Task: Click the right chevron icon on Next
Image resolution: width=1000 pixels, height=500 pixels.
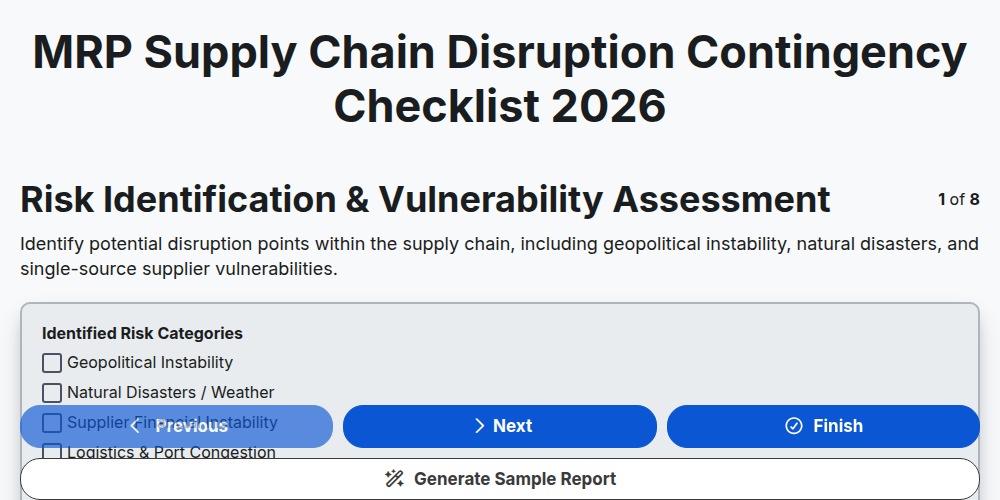Action: coord(480,426)
